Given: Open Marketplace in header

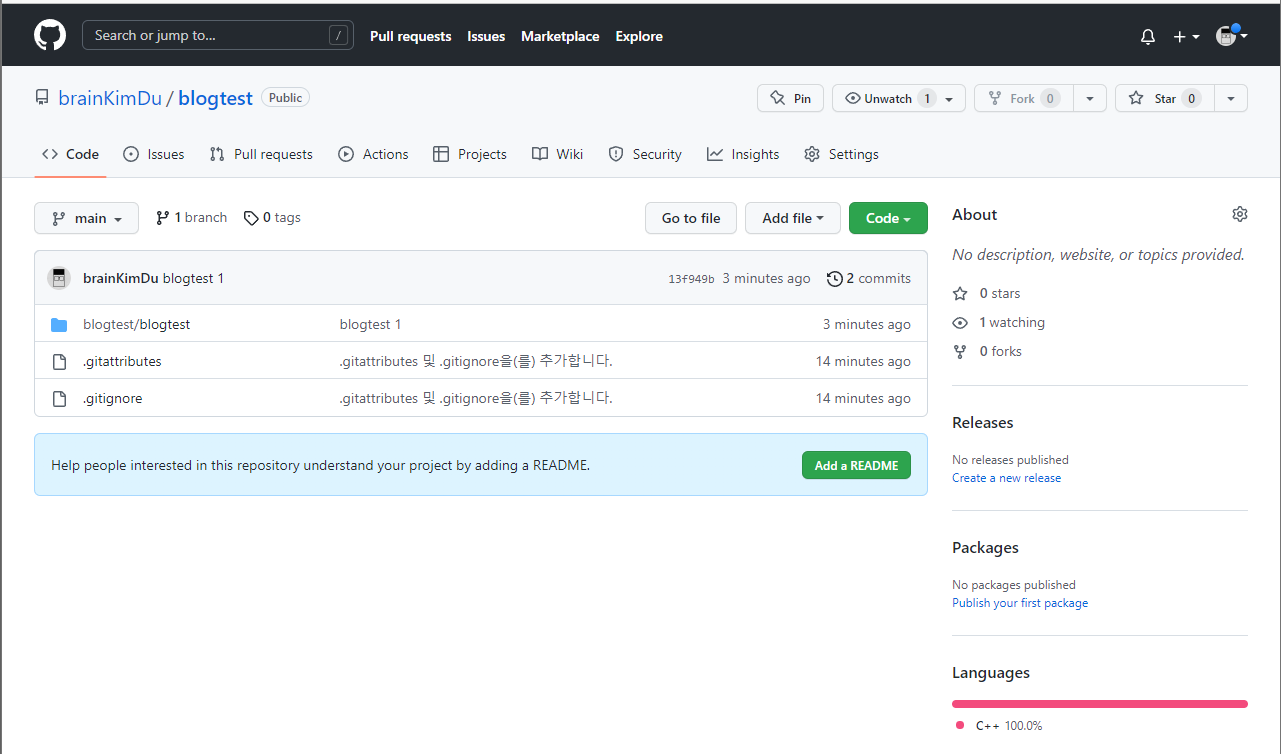Looking at the screenshot, I should click(x=560, y=36).
